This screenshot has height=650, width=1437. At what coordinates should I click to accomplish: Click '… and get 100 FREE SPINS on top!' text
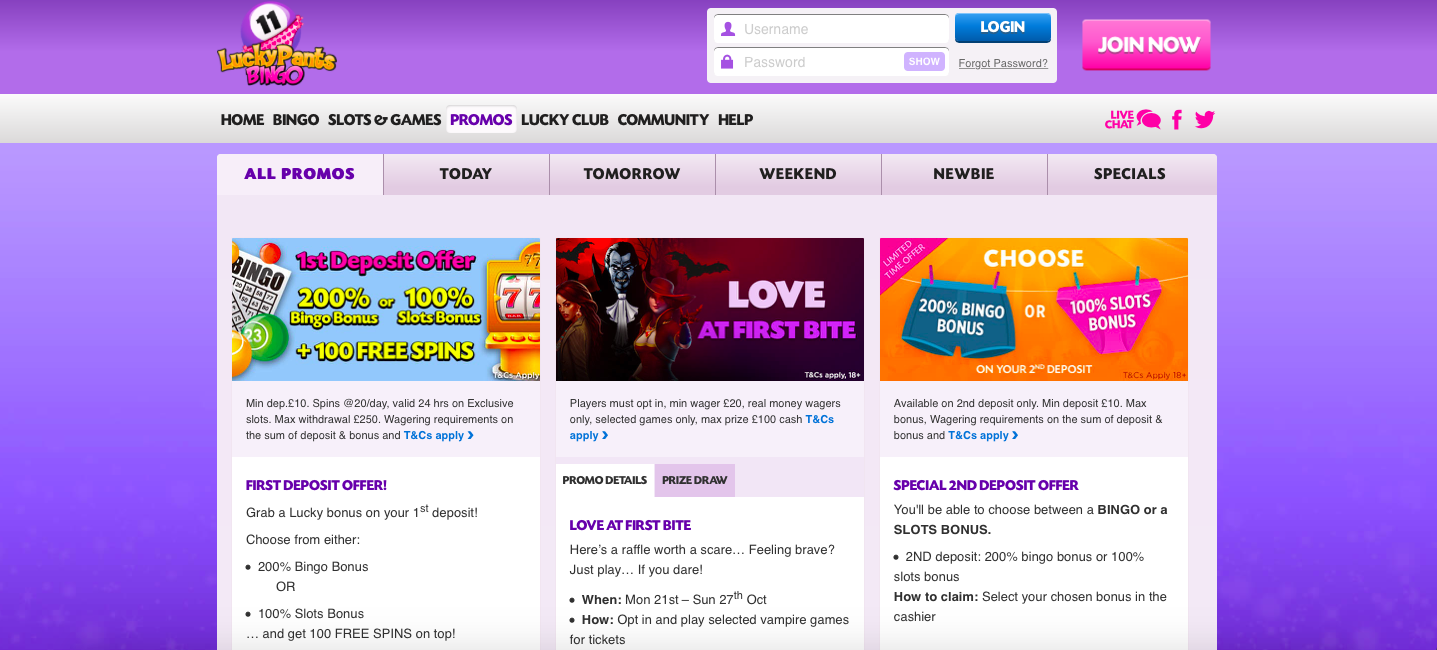point(351,634)
